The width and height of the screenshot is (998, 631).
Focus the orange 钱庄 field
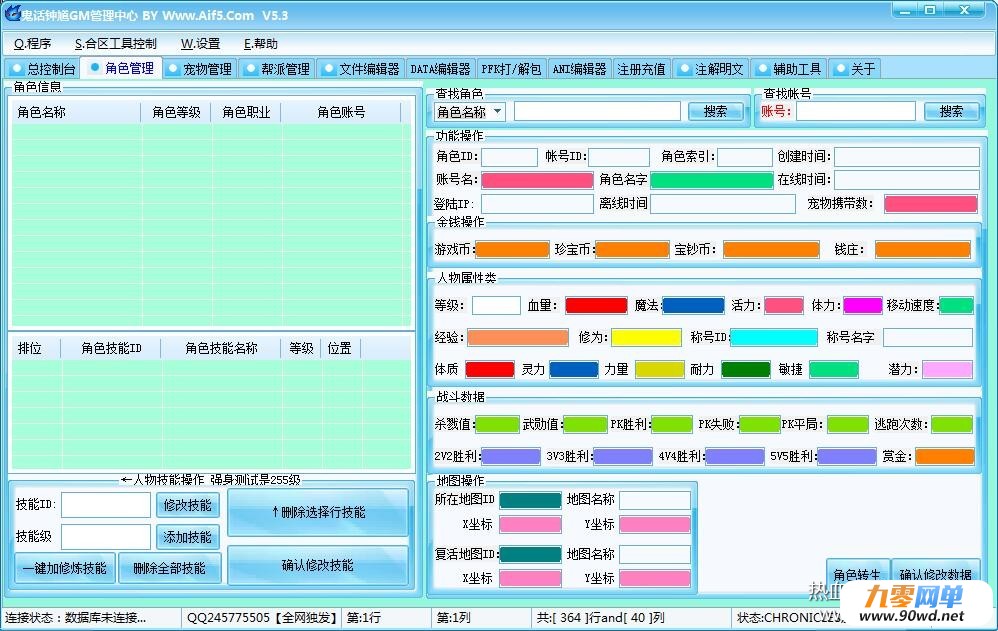(x=923, y=250)
